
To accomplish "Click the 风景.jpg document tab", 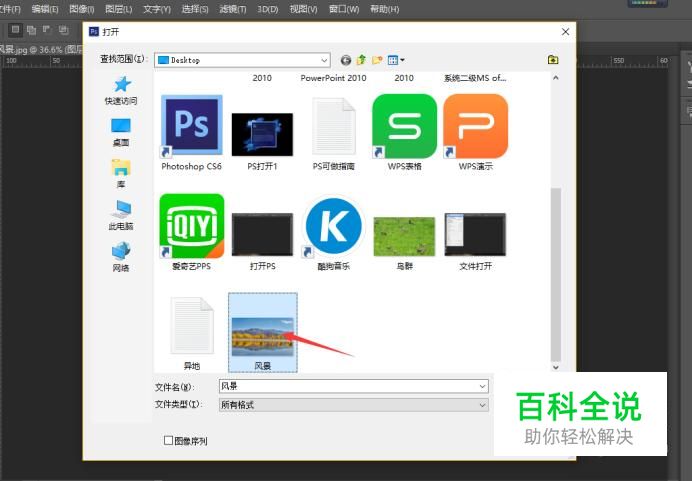I will tap(41, 49).
